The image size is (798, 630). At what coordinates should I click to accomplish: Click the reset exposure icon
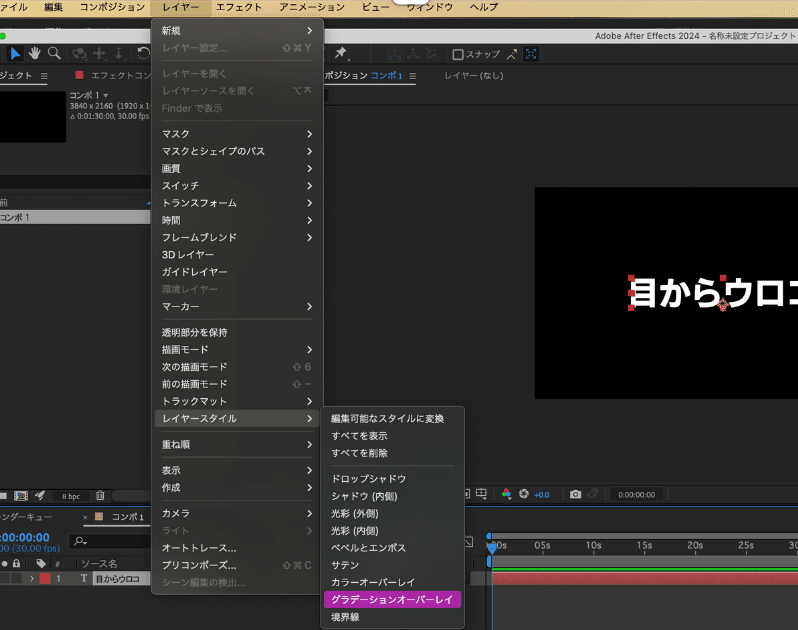click(524, 494)
